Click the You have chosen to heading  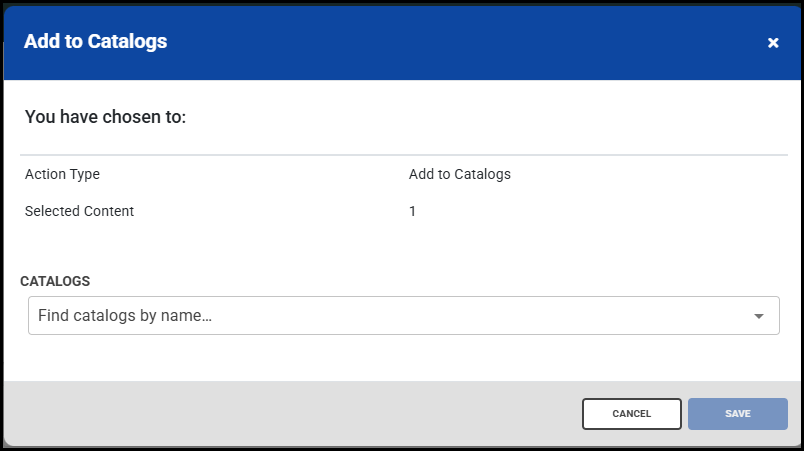coord(106,117)
